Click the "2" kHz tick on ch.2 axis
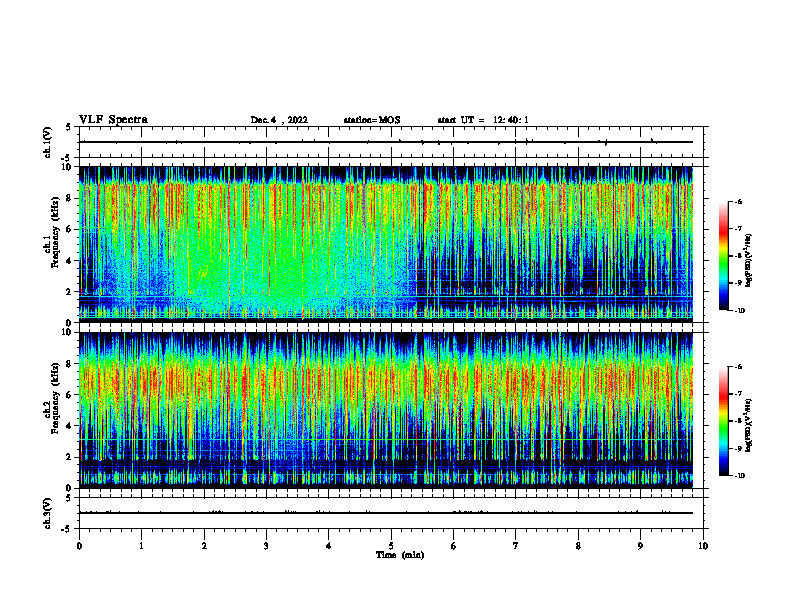This screenshot has height=612, width=792. [x=70, y=457]
